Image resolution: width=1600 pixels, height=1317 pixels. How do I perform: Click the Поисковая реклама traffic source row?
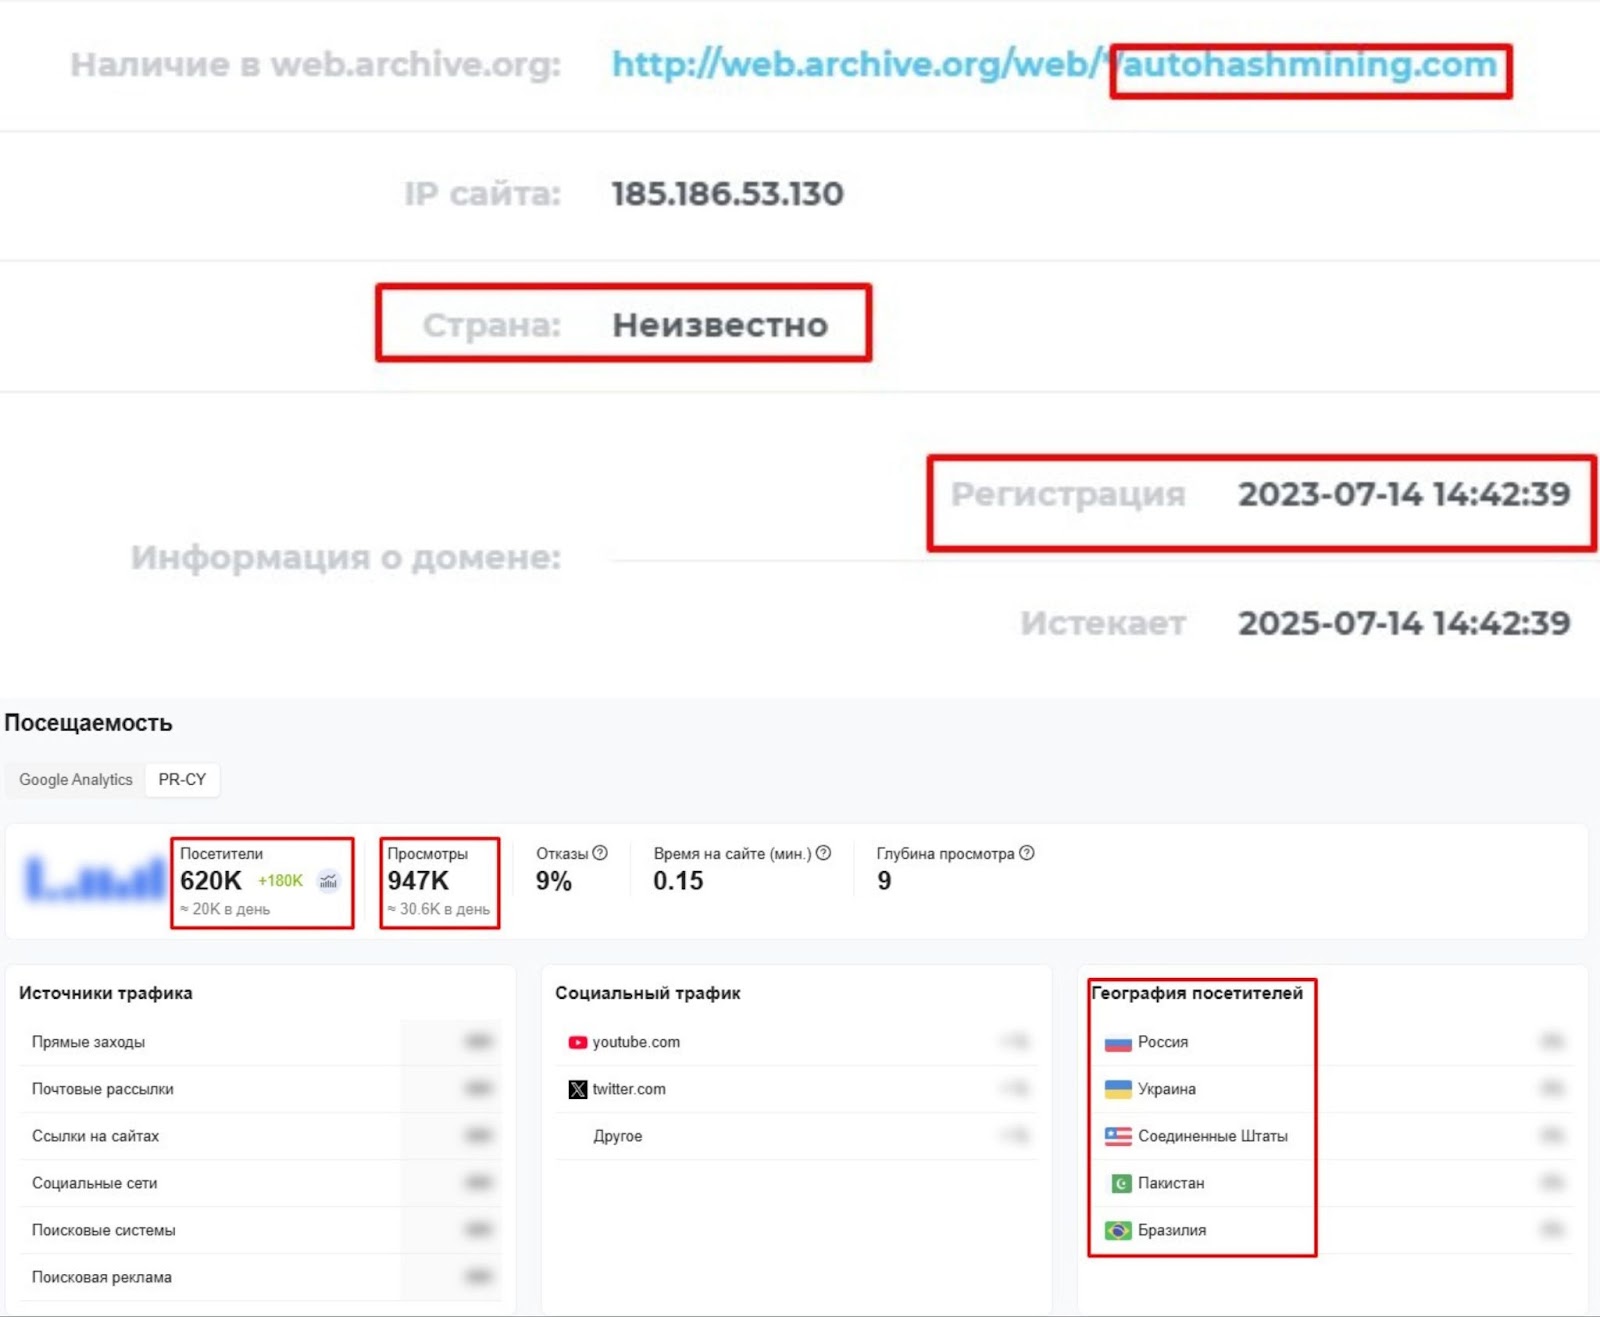(260, 1277)
